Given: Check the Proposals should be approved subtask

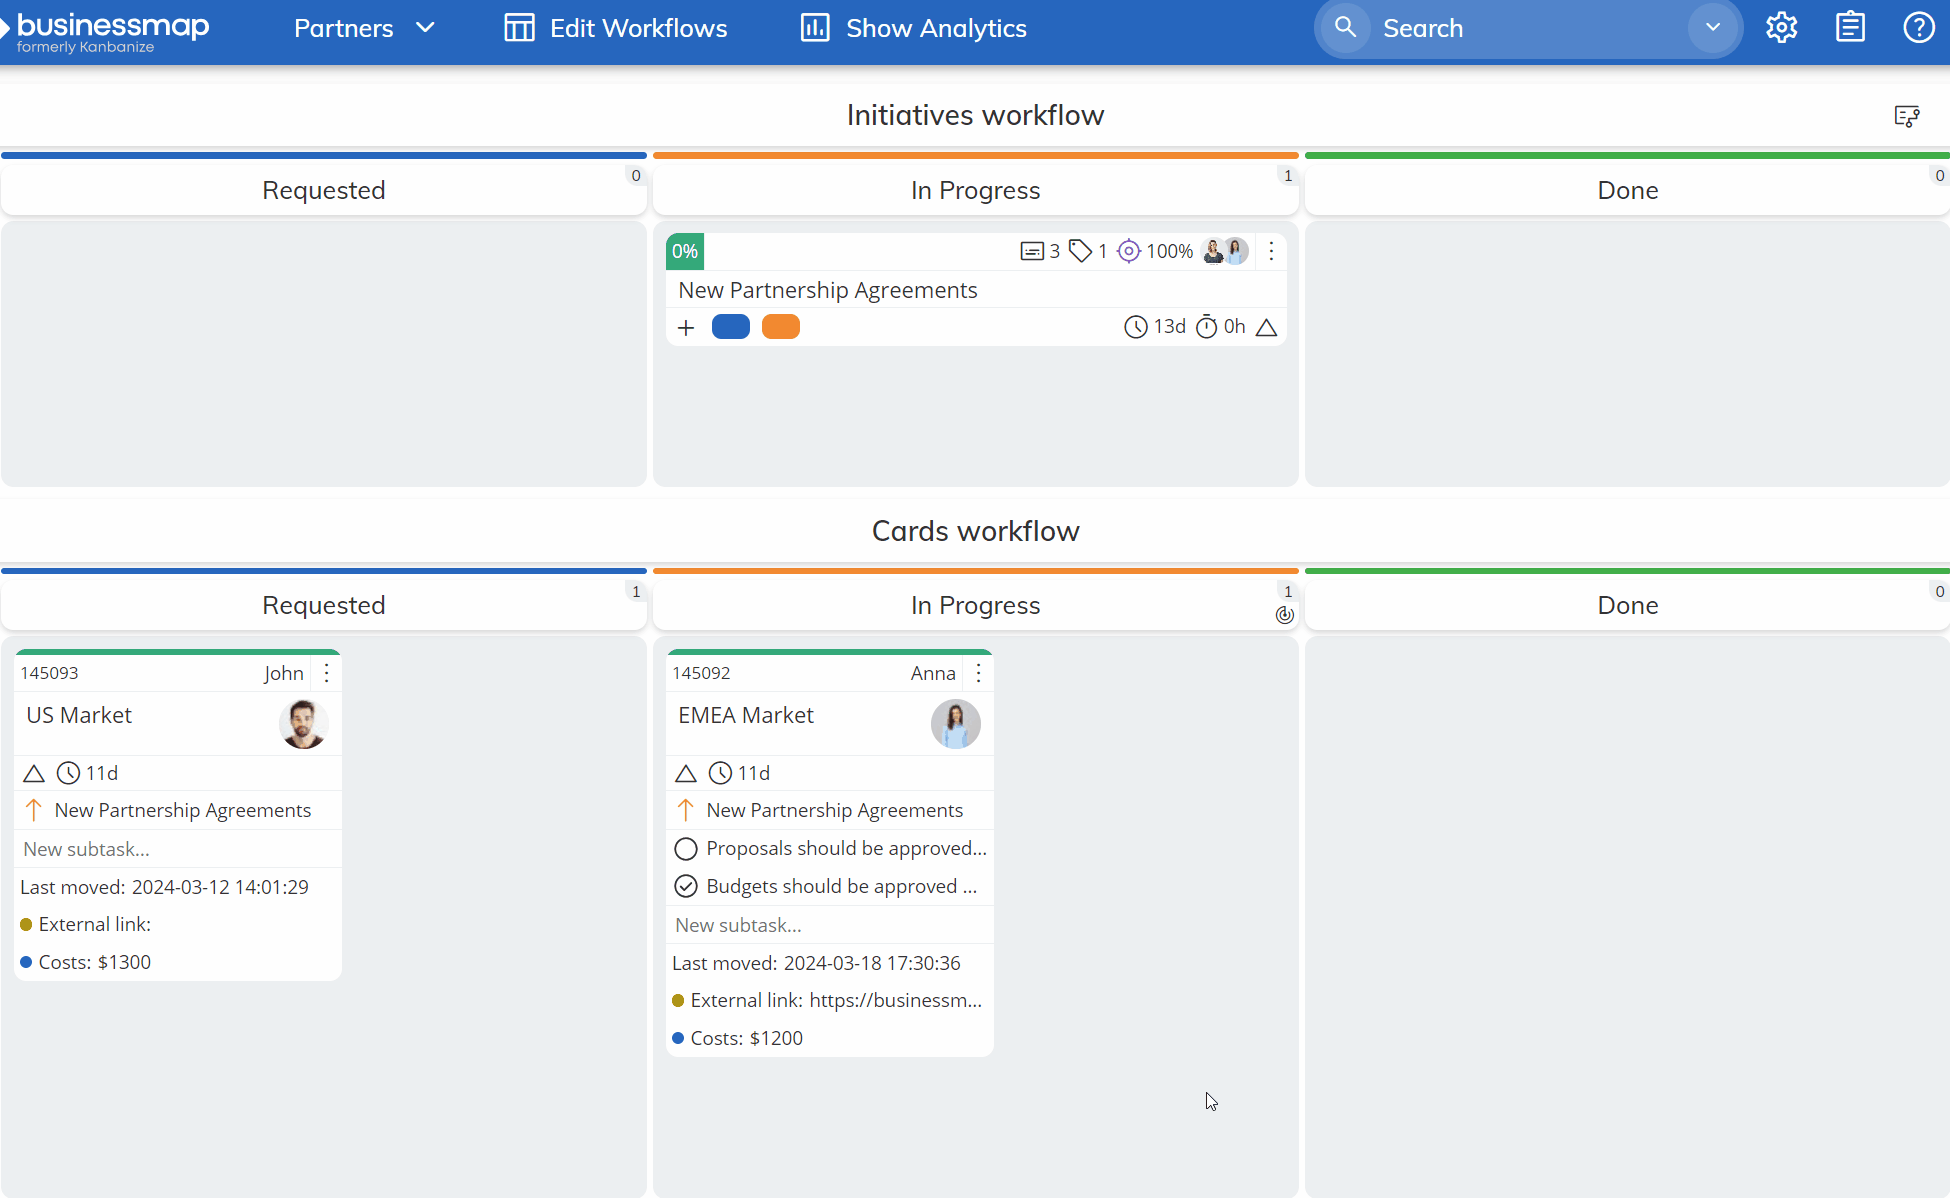Looking at the screenshot, I should 686,849.
